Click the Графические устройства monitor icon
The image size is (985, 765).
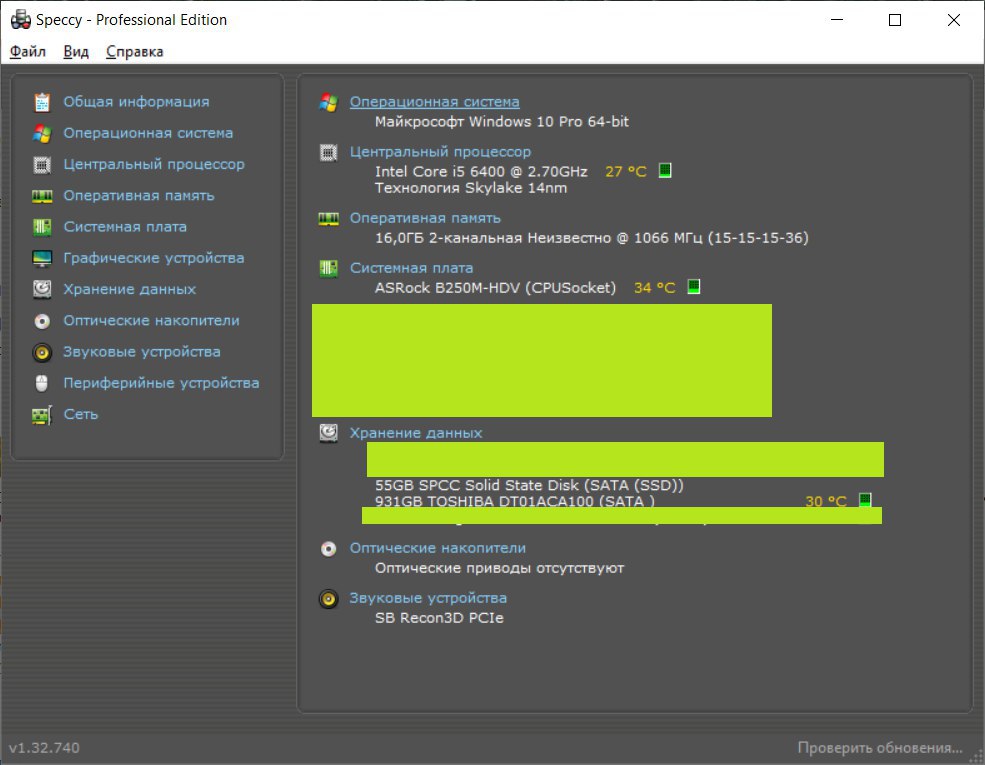click(42, 258)
